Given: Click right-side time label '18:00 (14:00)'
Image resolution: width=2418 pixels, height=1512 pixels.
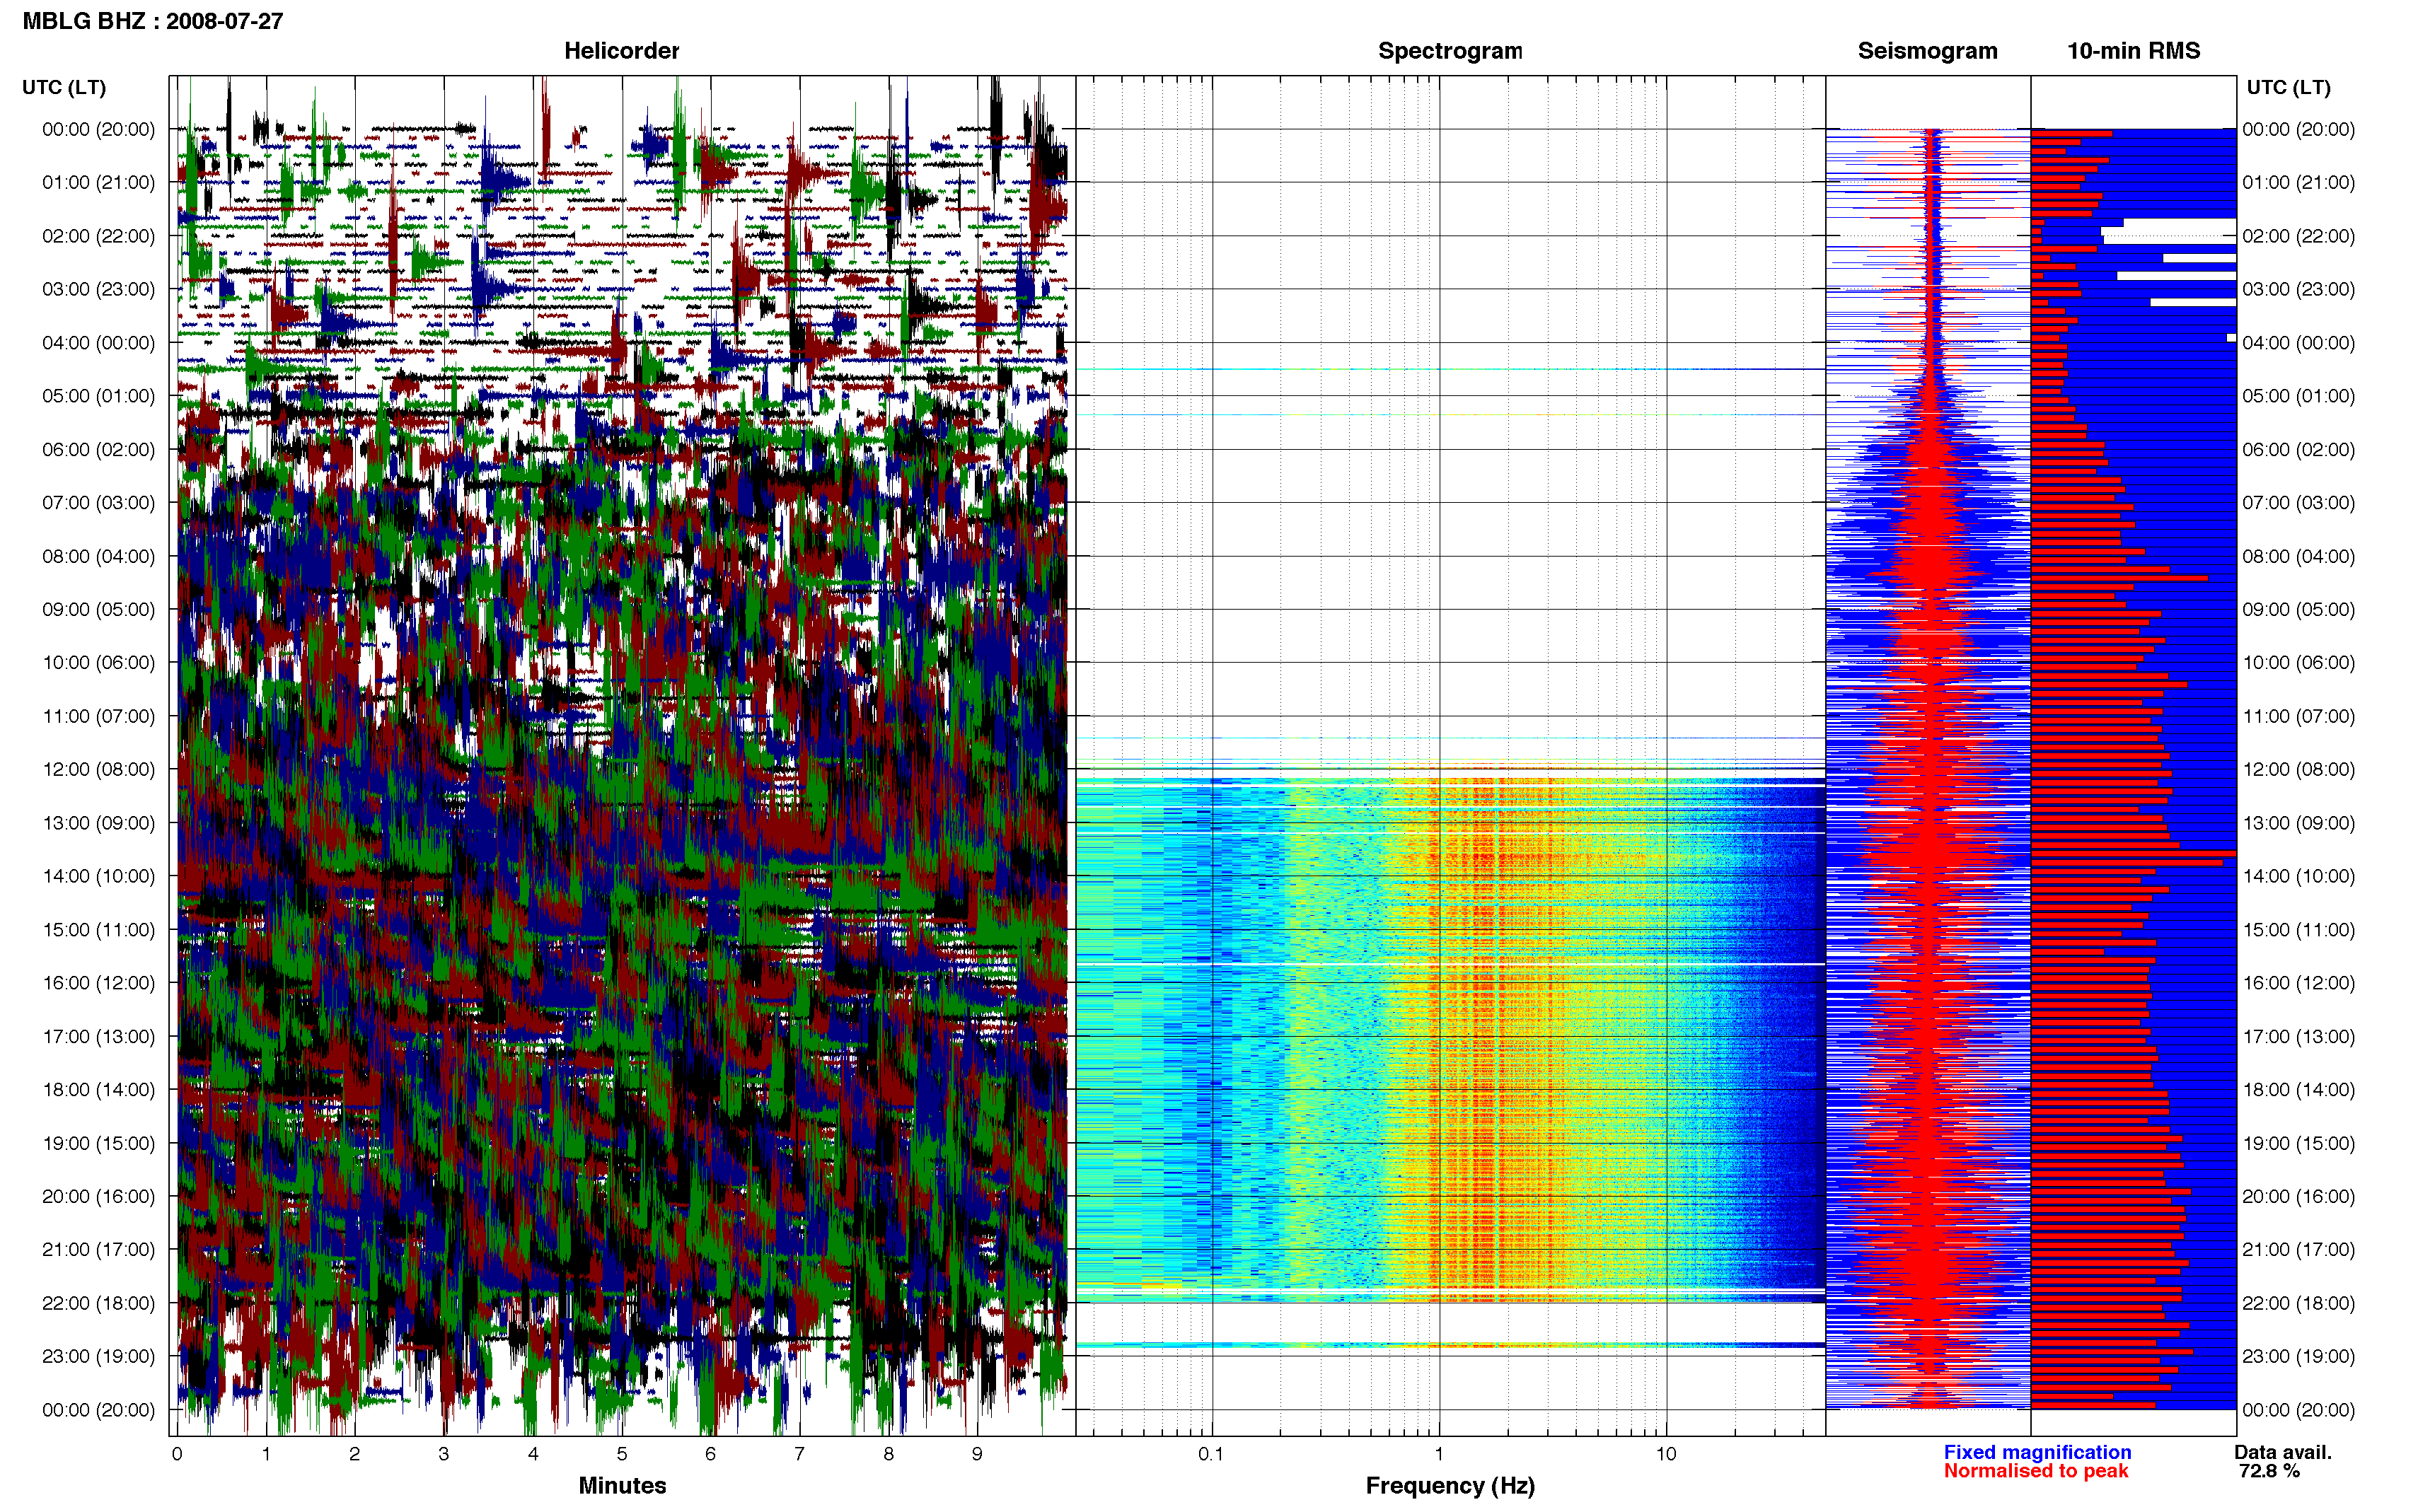Looking at the screenshot, I should pos(2298,1090).
